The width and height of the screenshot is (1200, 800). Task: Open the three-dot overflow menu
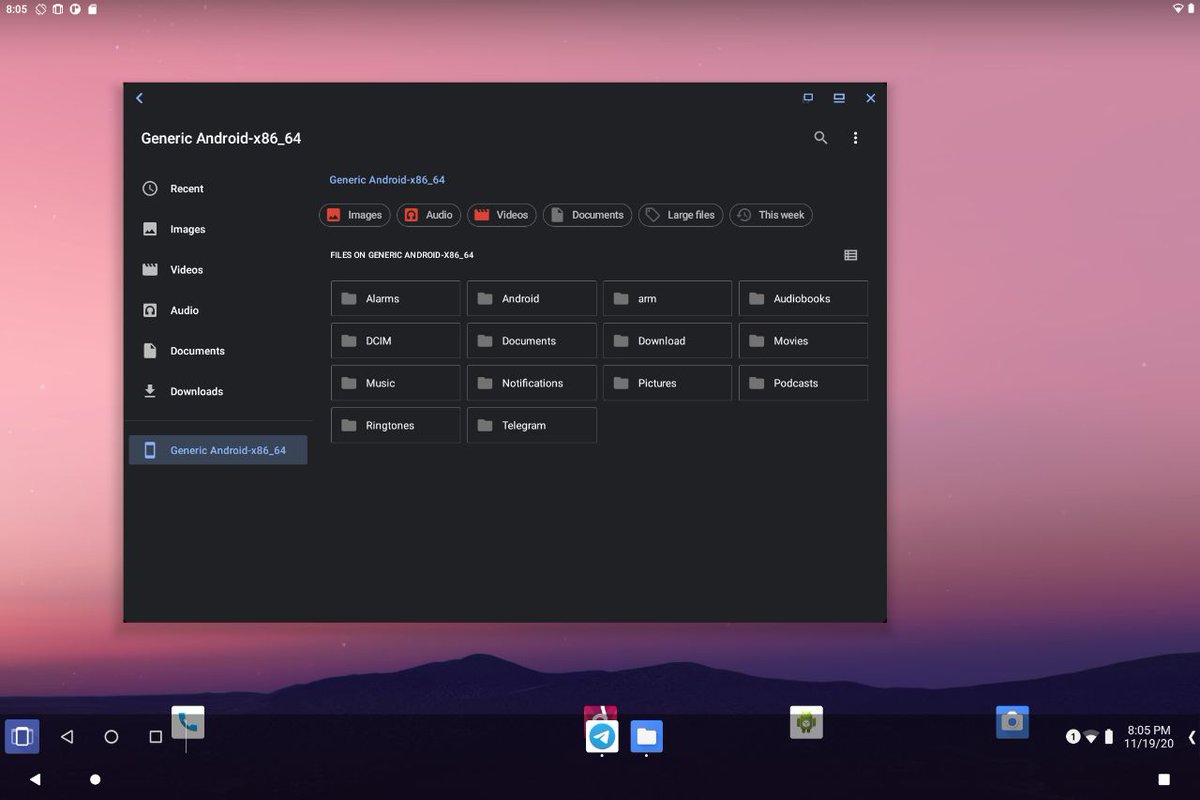click(855, 138)
